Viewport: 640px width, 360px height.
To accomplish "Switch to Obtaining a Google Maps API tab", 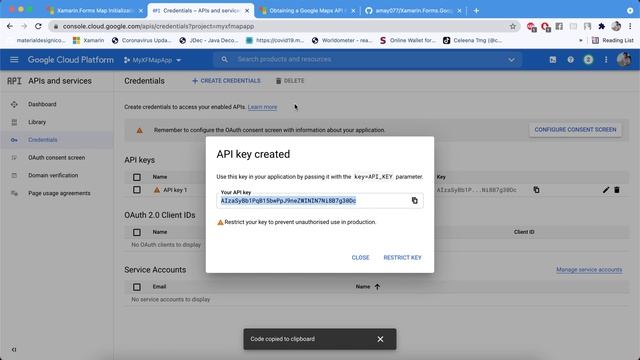I will click(x=306, y=11).
